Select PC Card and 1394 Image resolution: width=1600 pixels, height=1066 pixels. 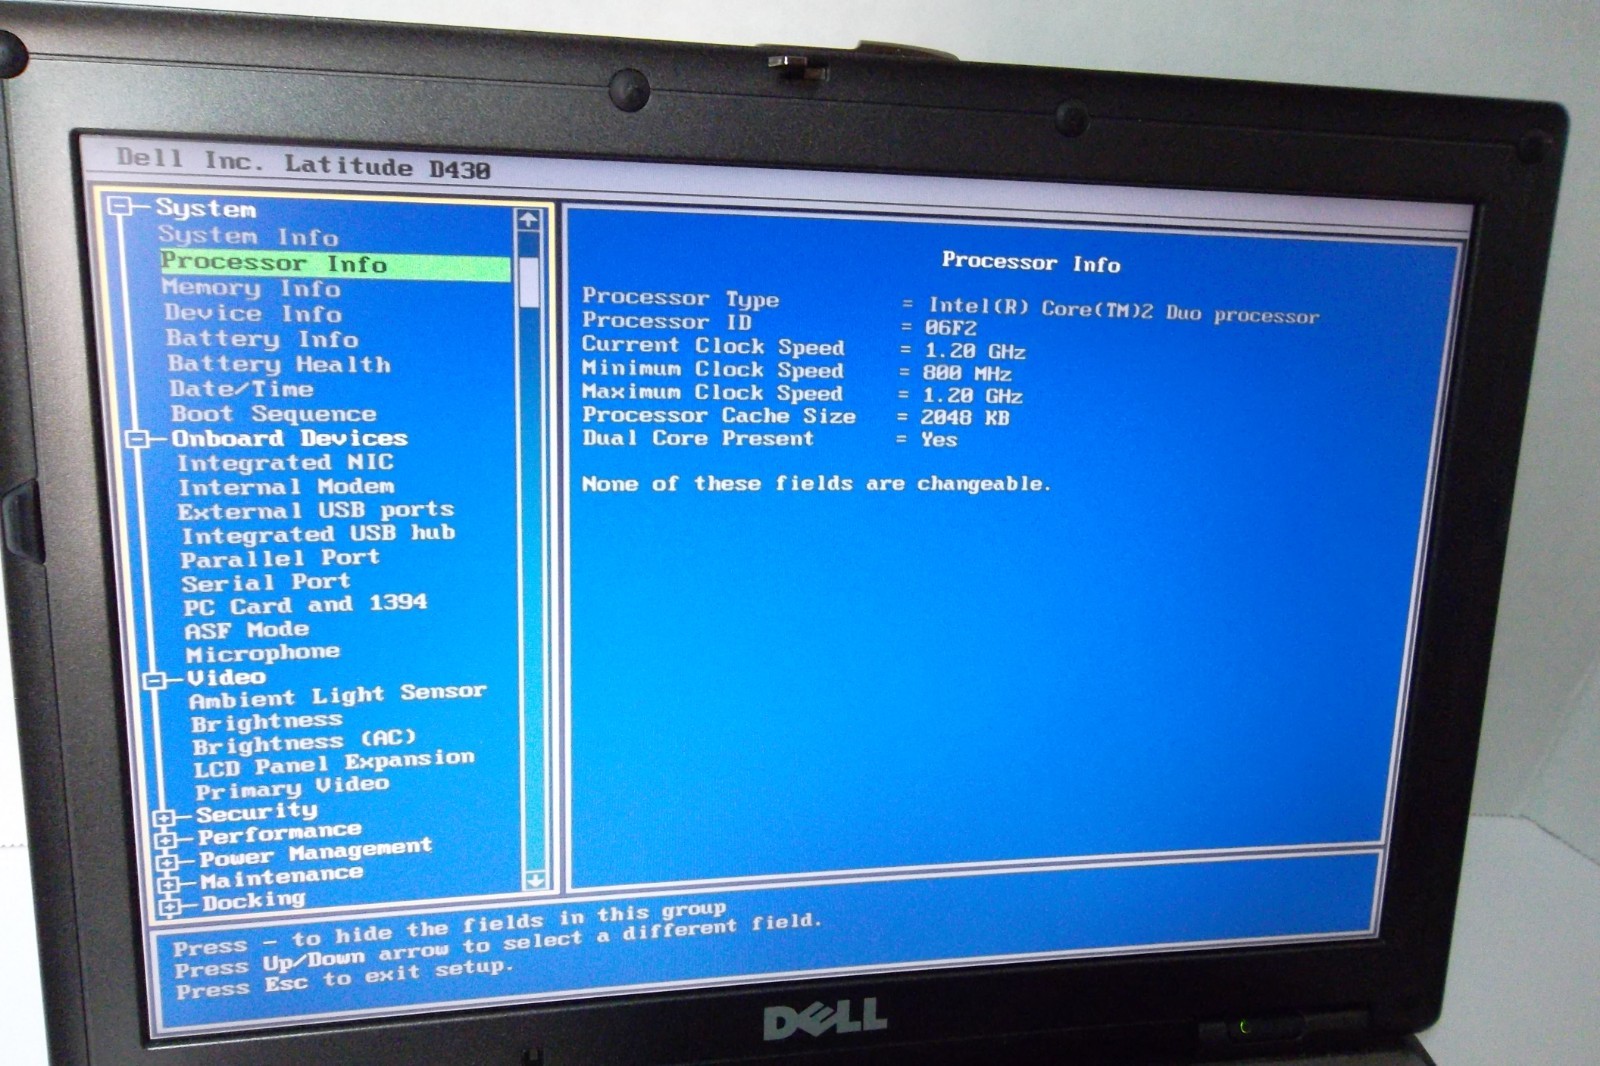[305, 605]
